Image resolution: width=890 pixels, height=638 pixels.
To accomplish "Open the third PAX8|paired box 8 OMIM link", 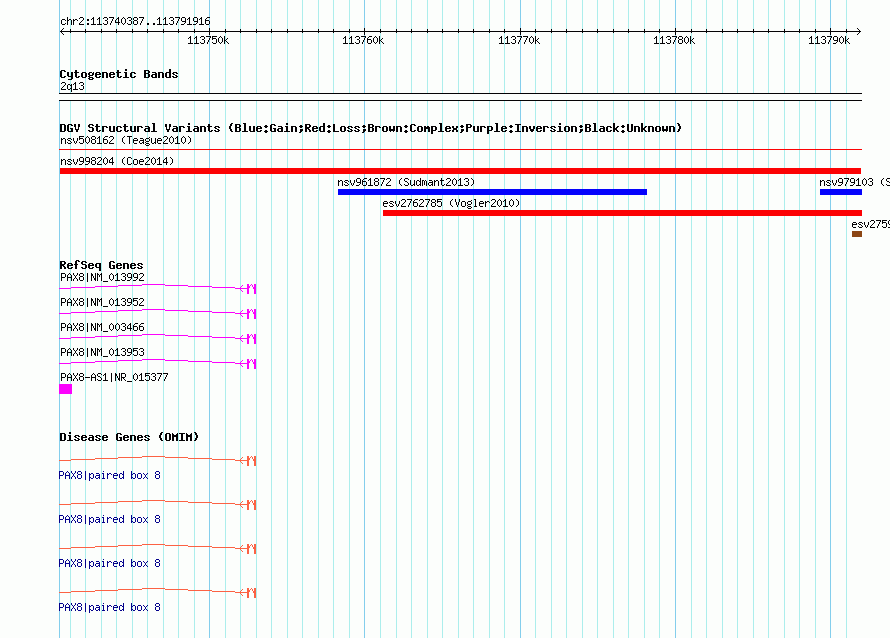I will (110, 563).
